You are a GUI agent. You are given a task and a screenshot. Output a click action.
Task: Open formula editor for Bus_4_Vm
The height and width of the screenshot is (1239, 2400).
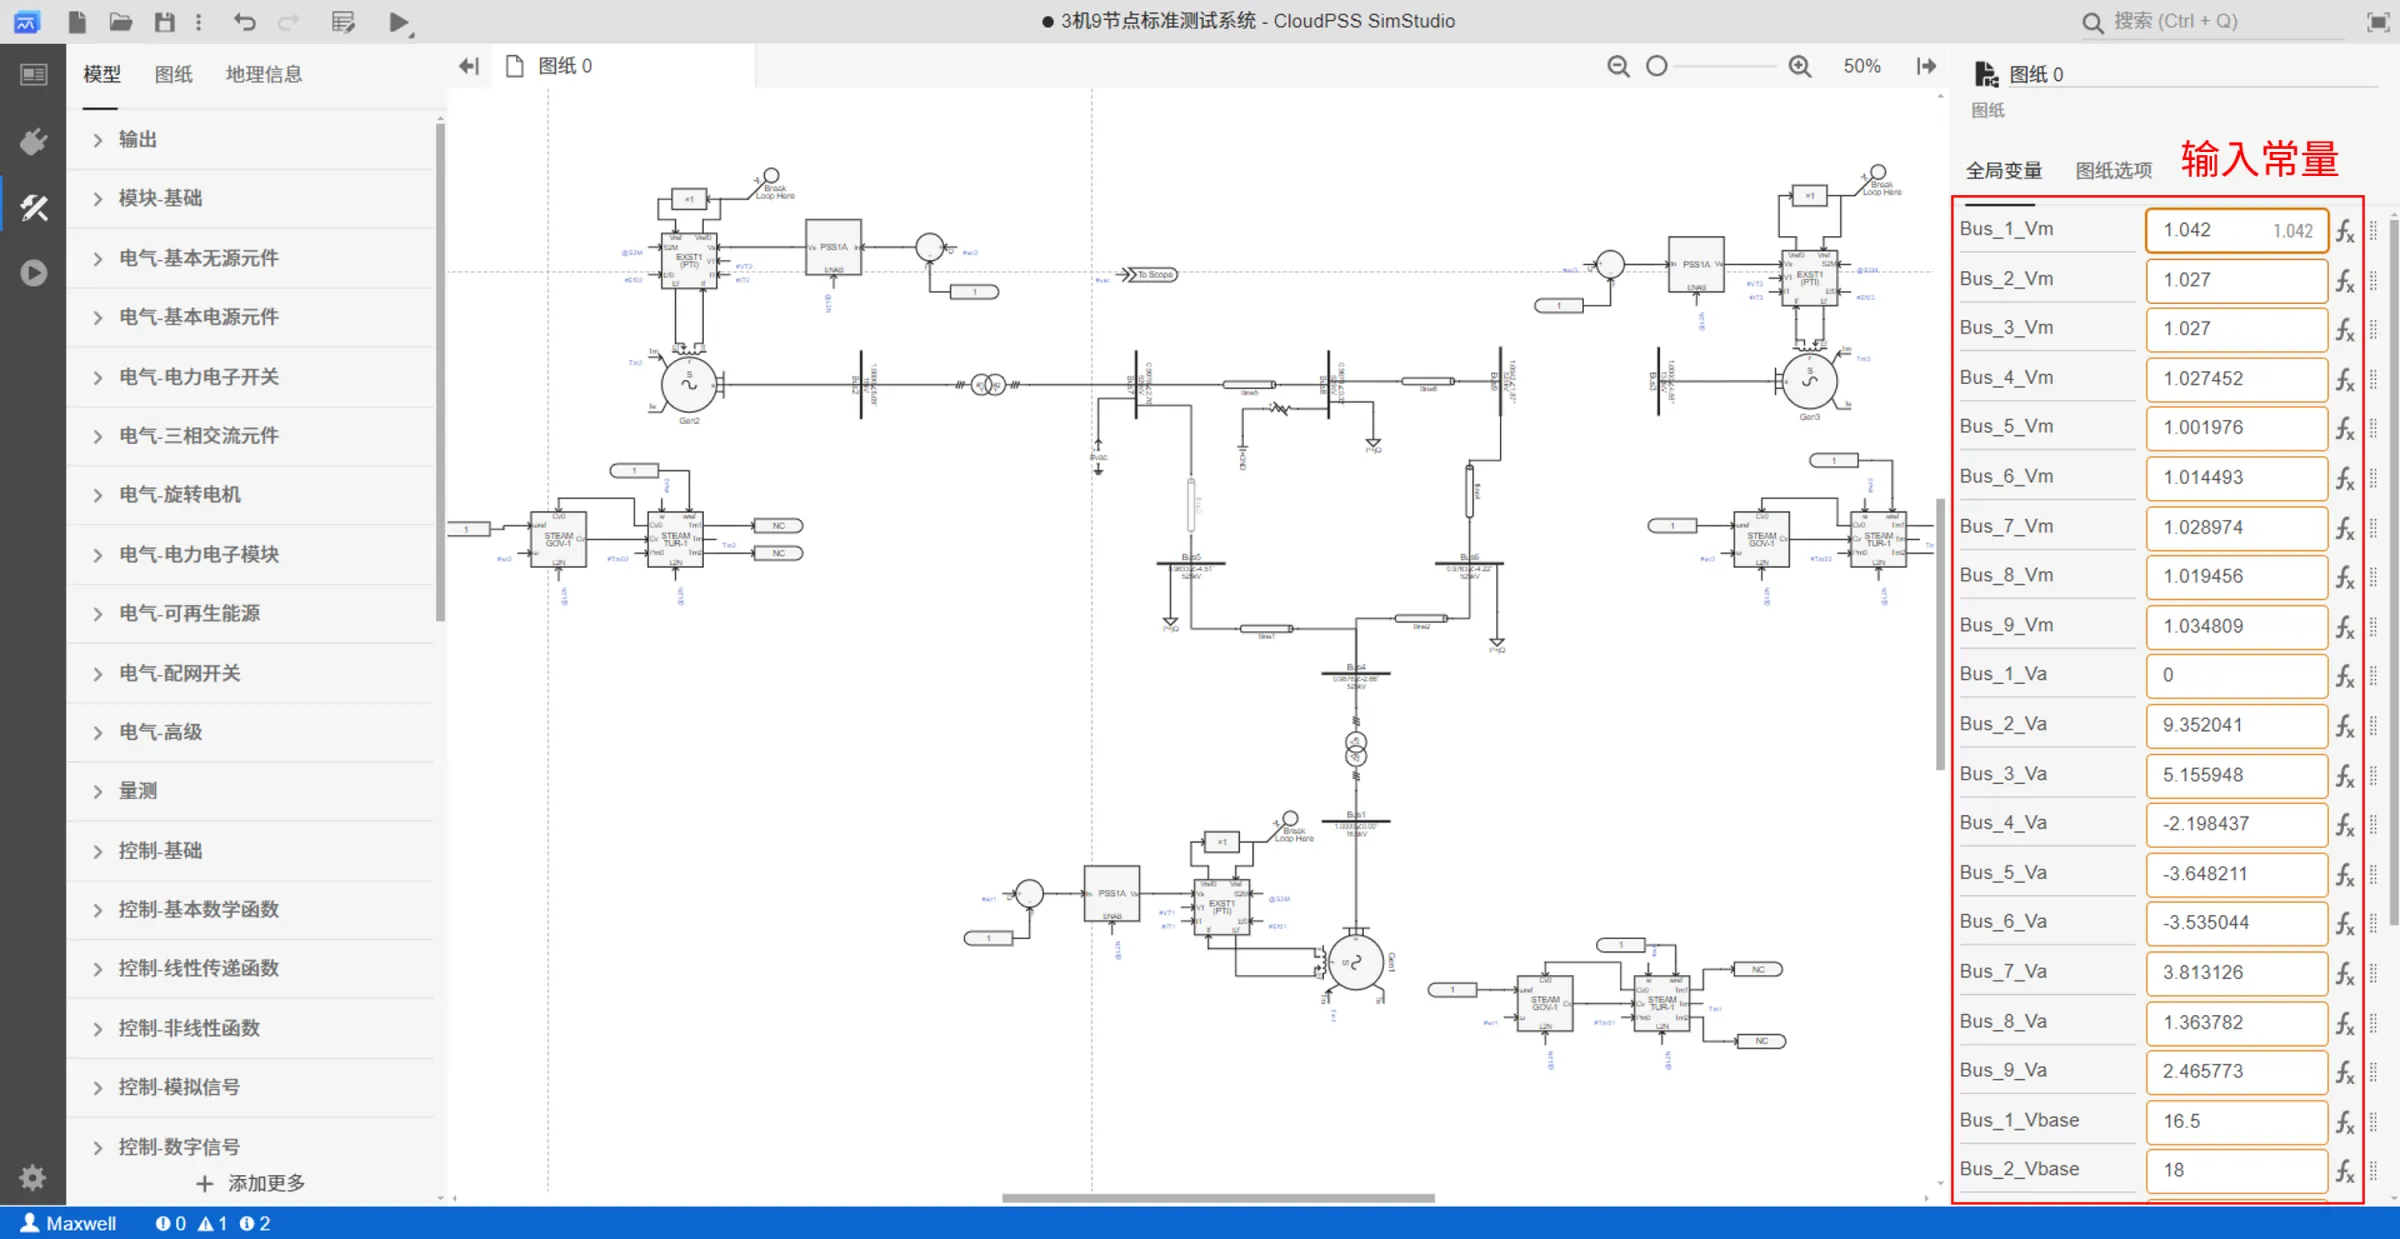2345,380
